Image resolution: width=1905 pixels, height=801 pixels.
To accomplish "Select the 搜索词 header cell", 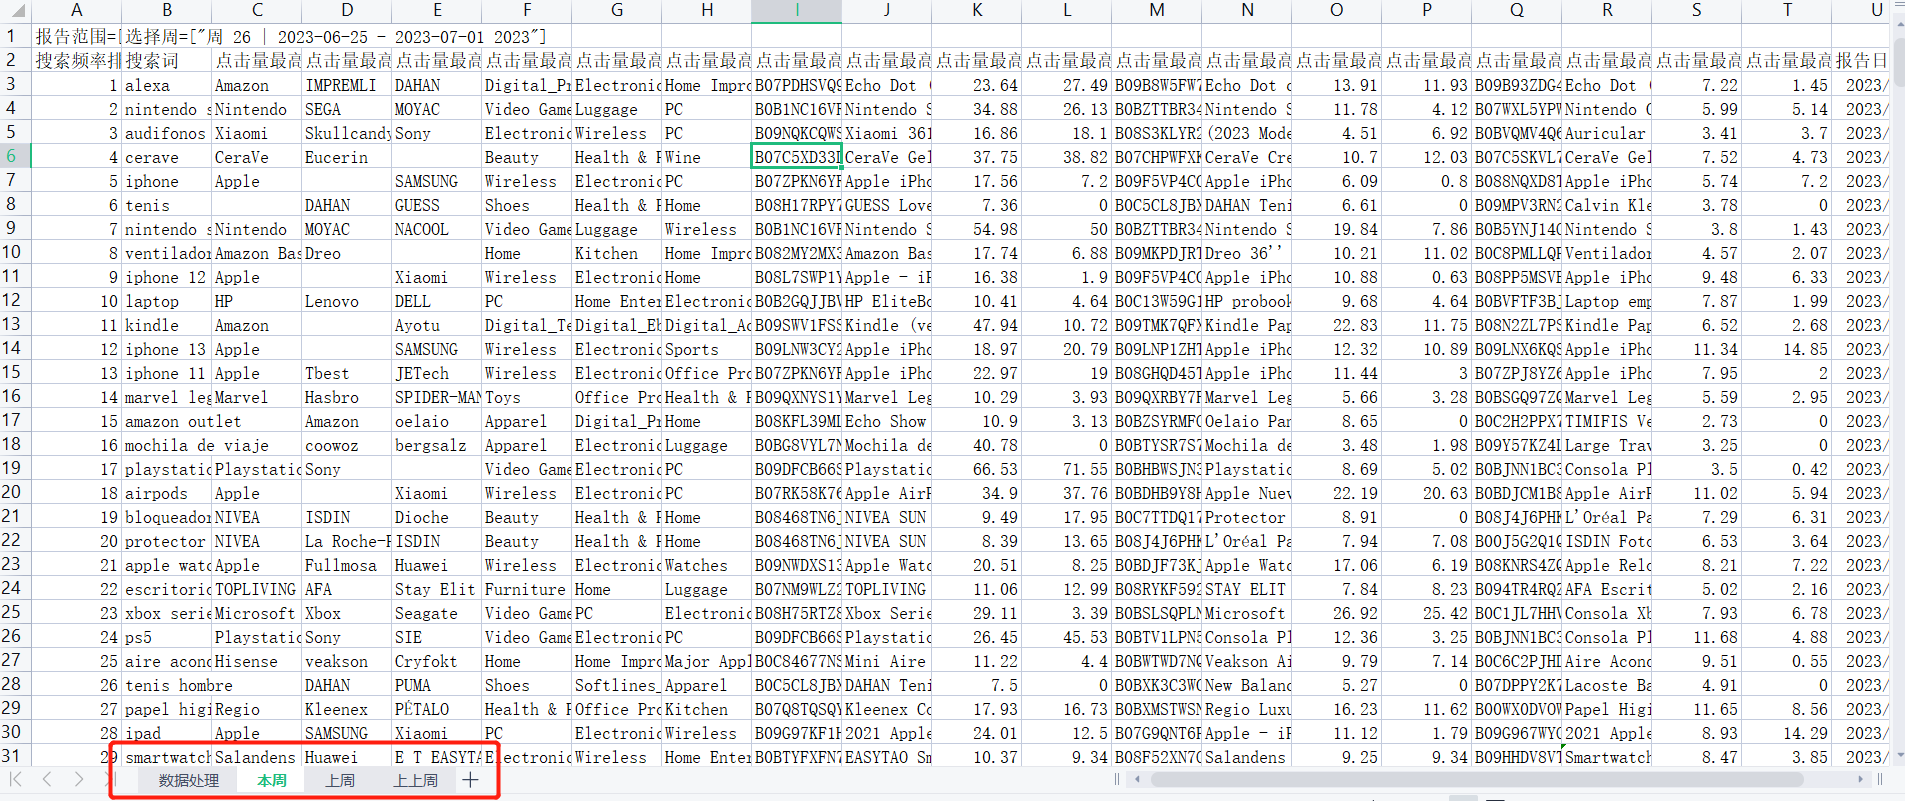I will (167, 61).
